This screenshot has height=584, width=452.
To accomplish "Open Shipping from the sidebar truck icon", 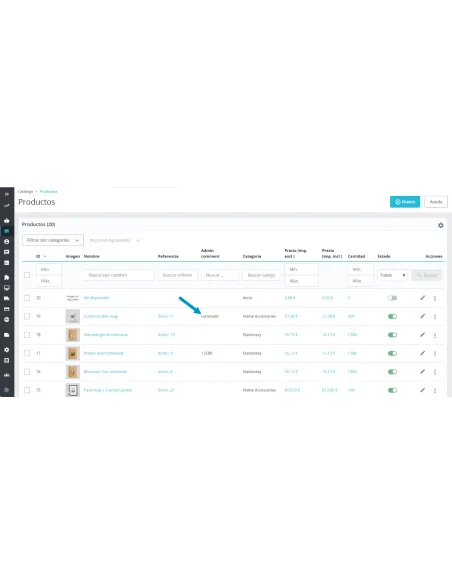I will (x=7, y=298).
